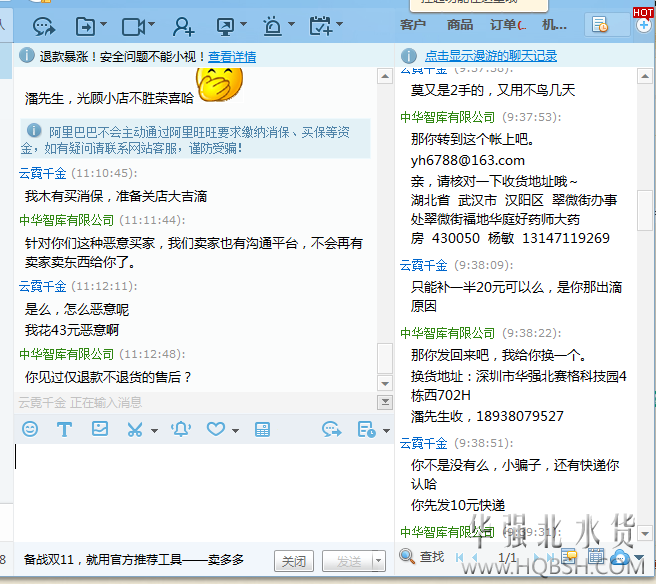Click the 查找 search magnifier icon
This screenshot has width=656, height=584.
[x=407, y=556]
